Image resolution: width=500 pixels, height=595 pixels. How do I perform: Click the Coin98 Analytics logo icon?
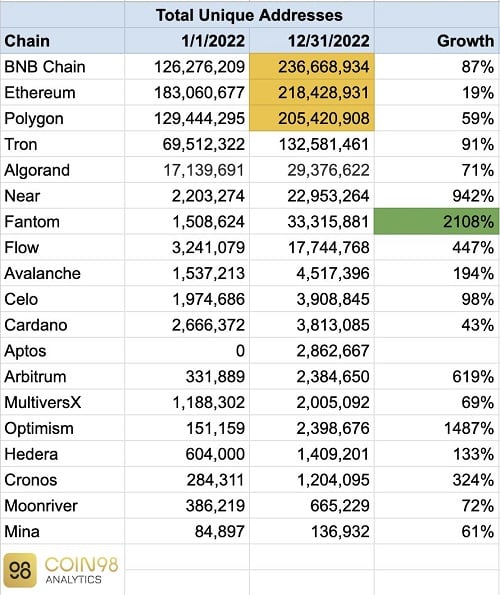20,570
